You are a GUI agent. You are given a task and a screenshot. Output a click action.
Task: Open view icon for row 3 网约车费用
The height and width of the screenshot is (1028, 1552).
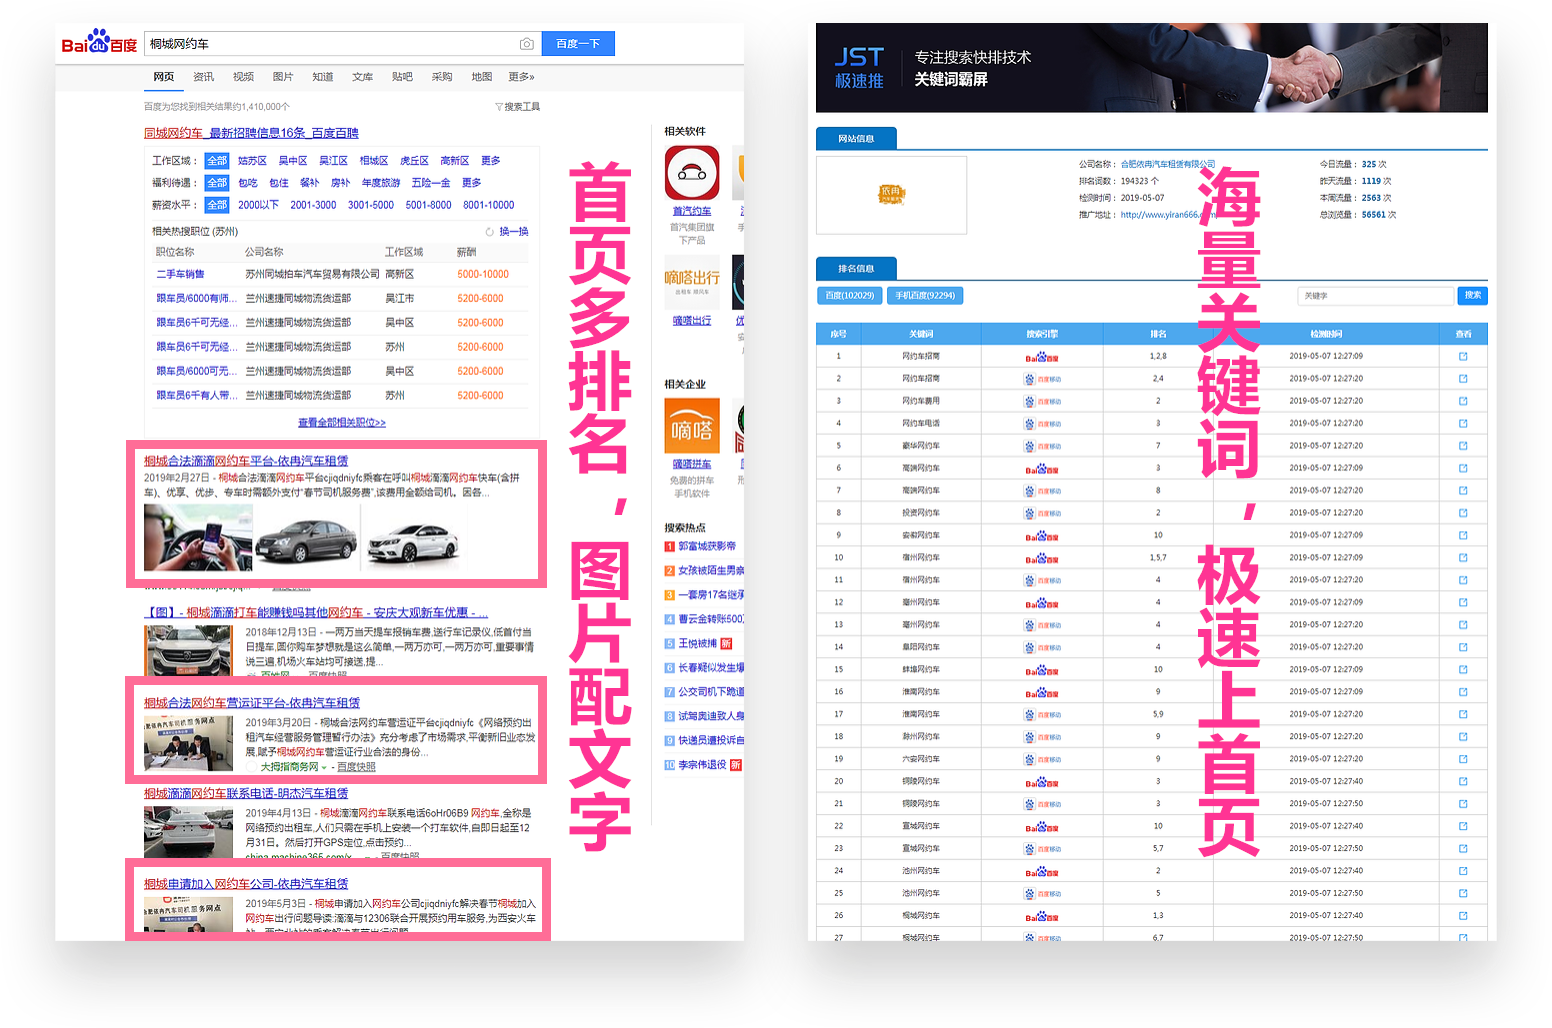(x=1463, y=401)
